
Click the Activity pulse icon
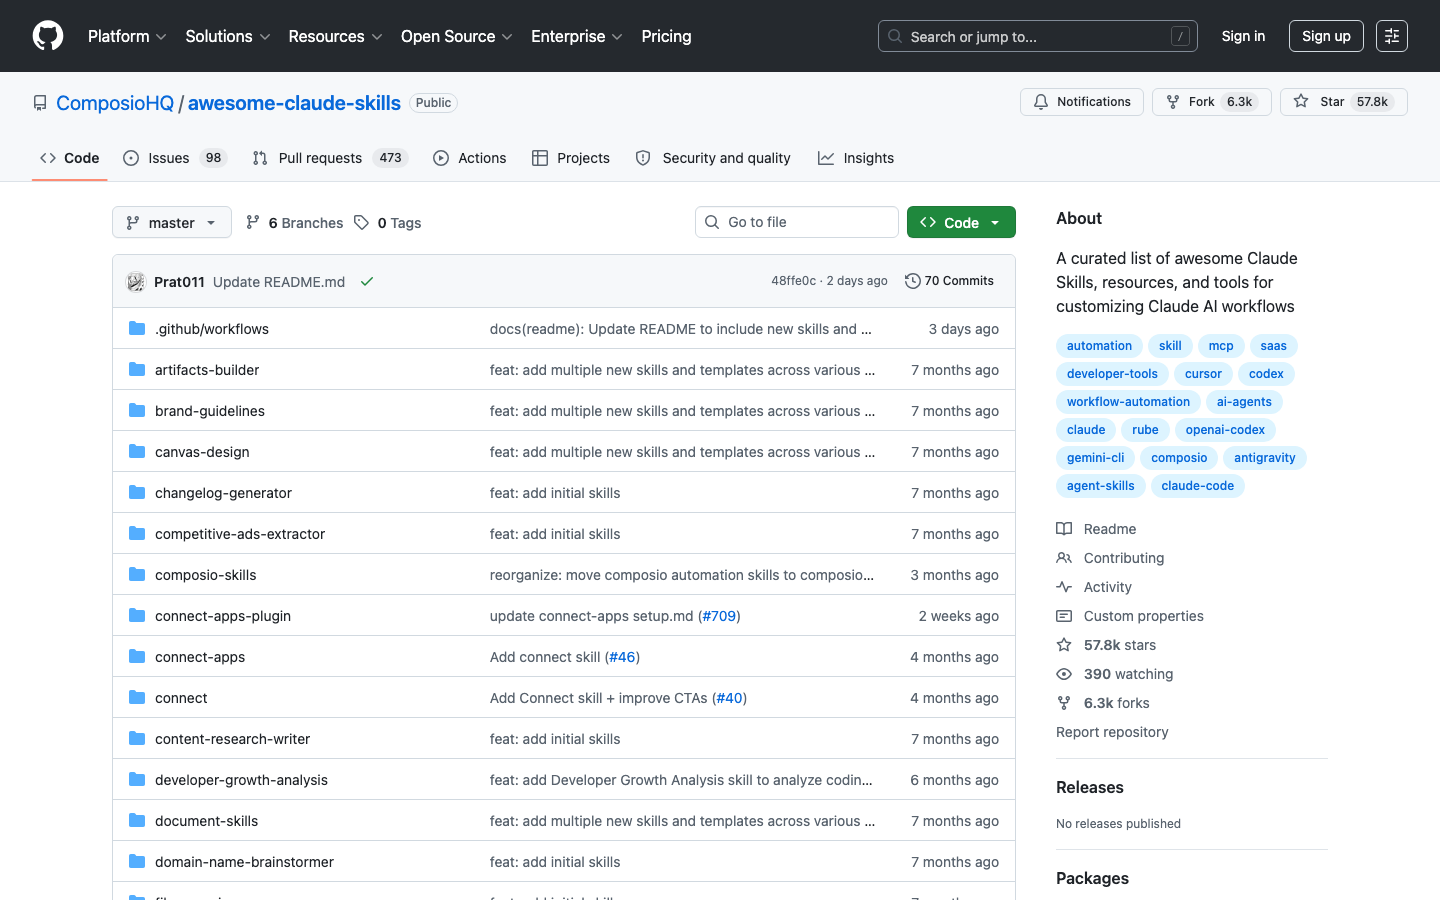[1064, 587]
